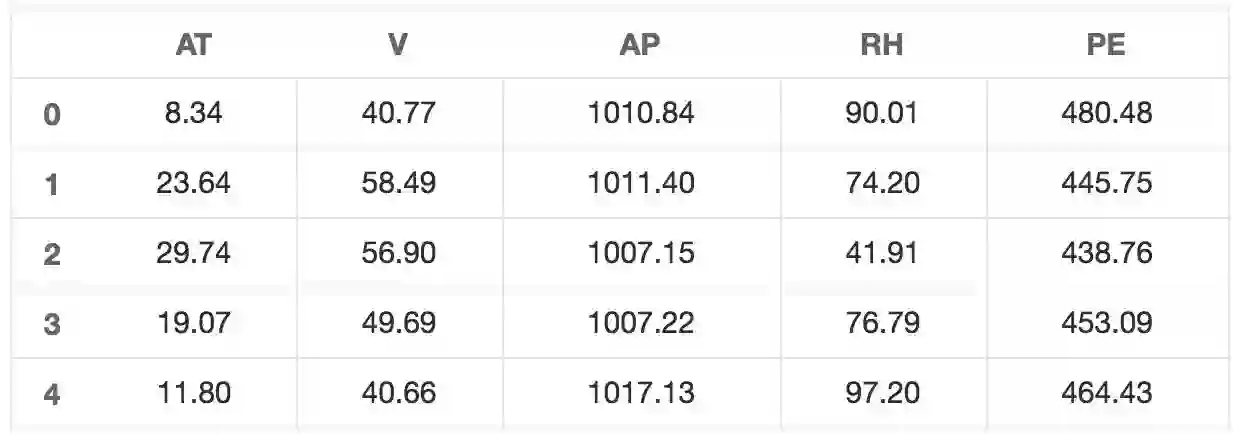Select row index 2

(x=52, y=255)
